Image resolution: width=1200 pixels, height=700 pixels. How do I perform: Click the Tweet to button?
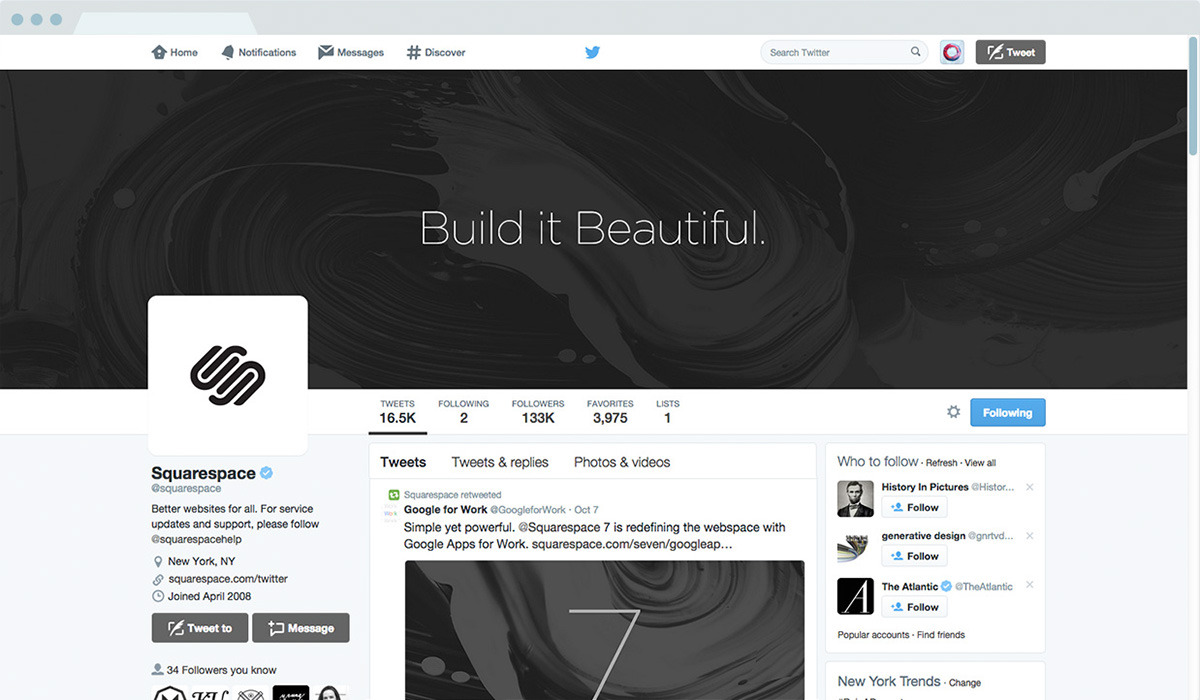200,628
